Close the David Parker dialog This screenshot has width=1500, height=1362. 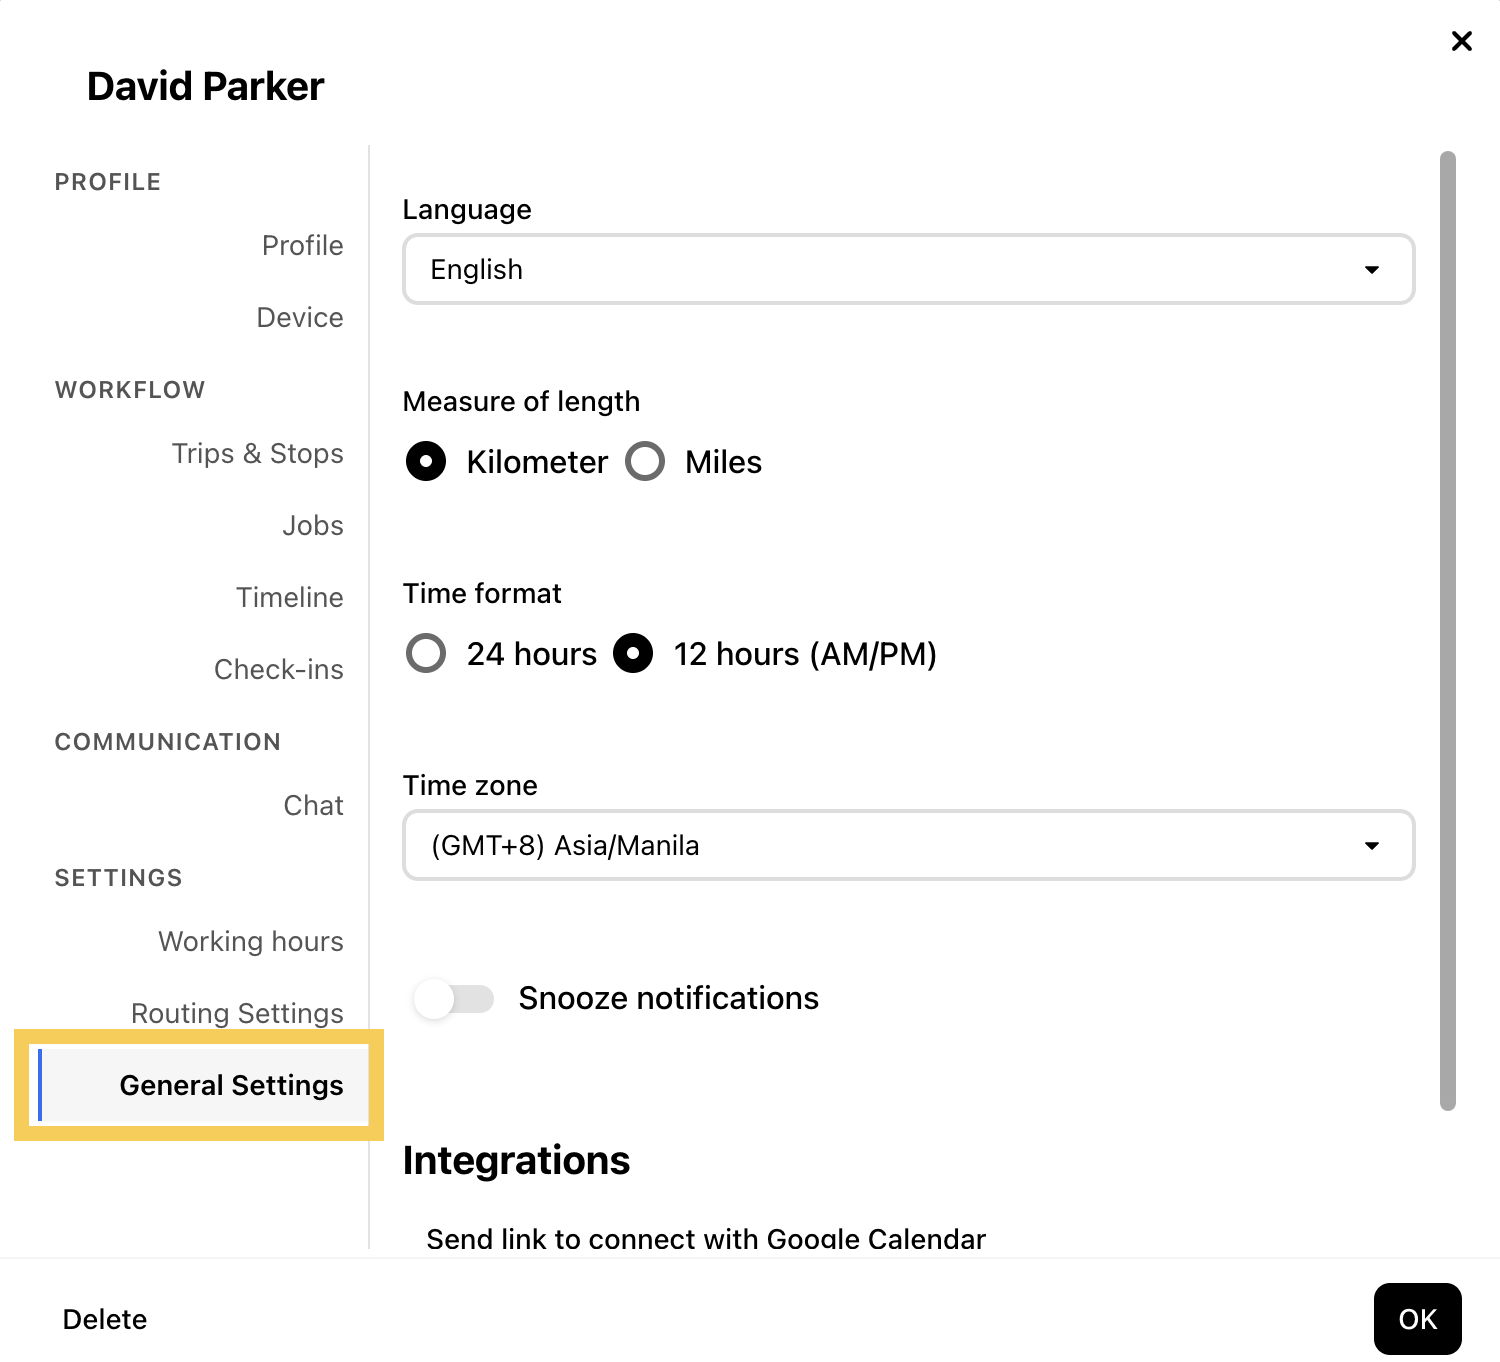tap(1461, 41)
